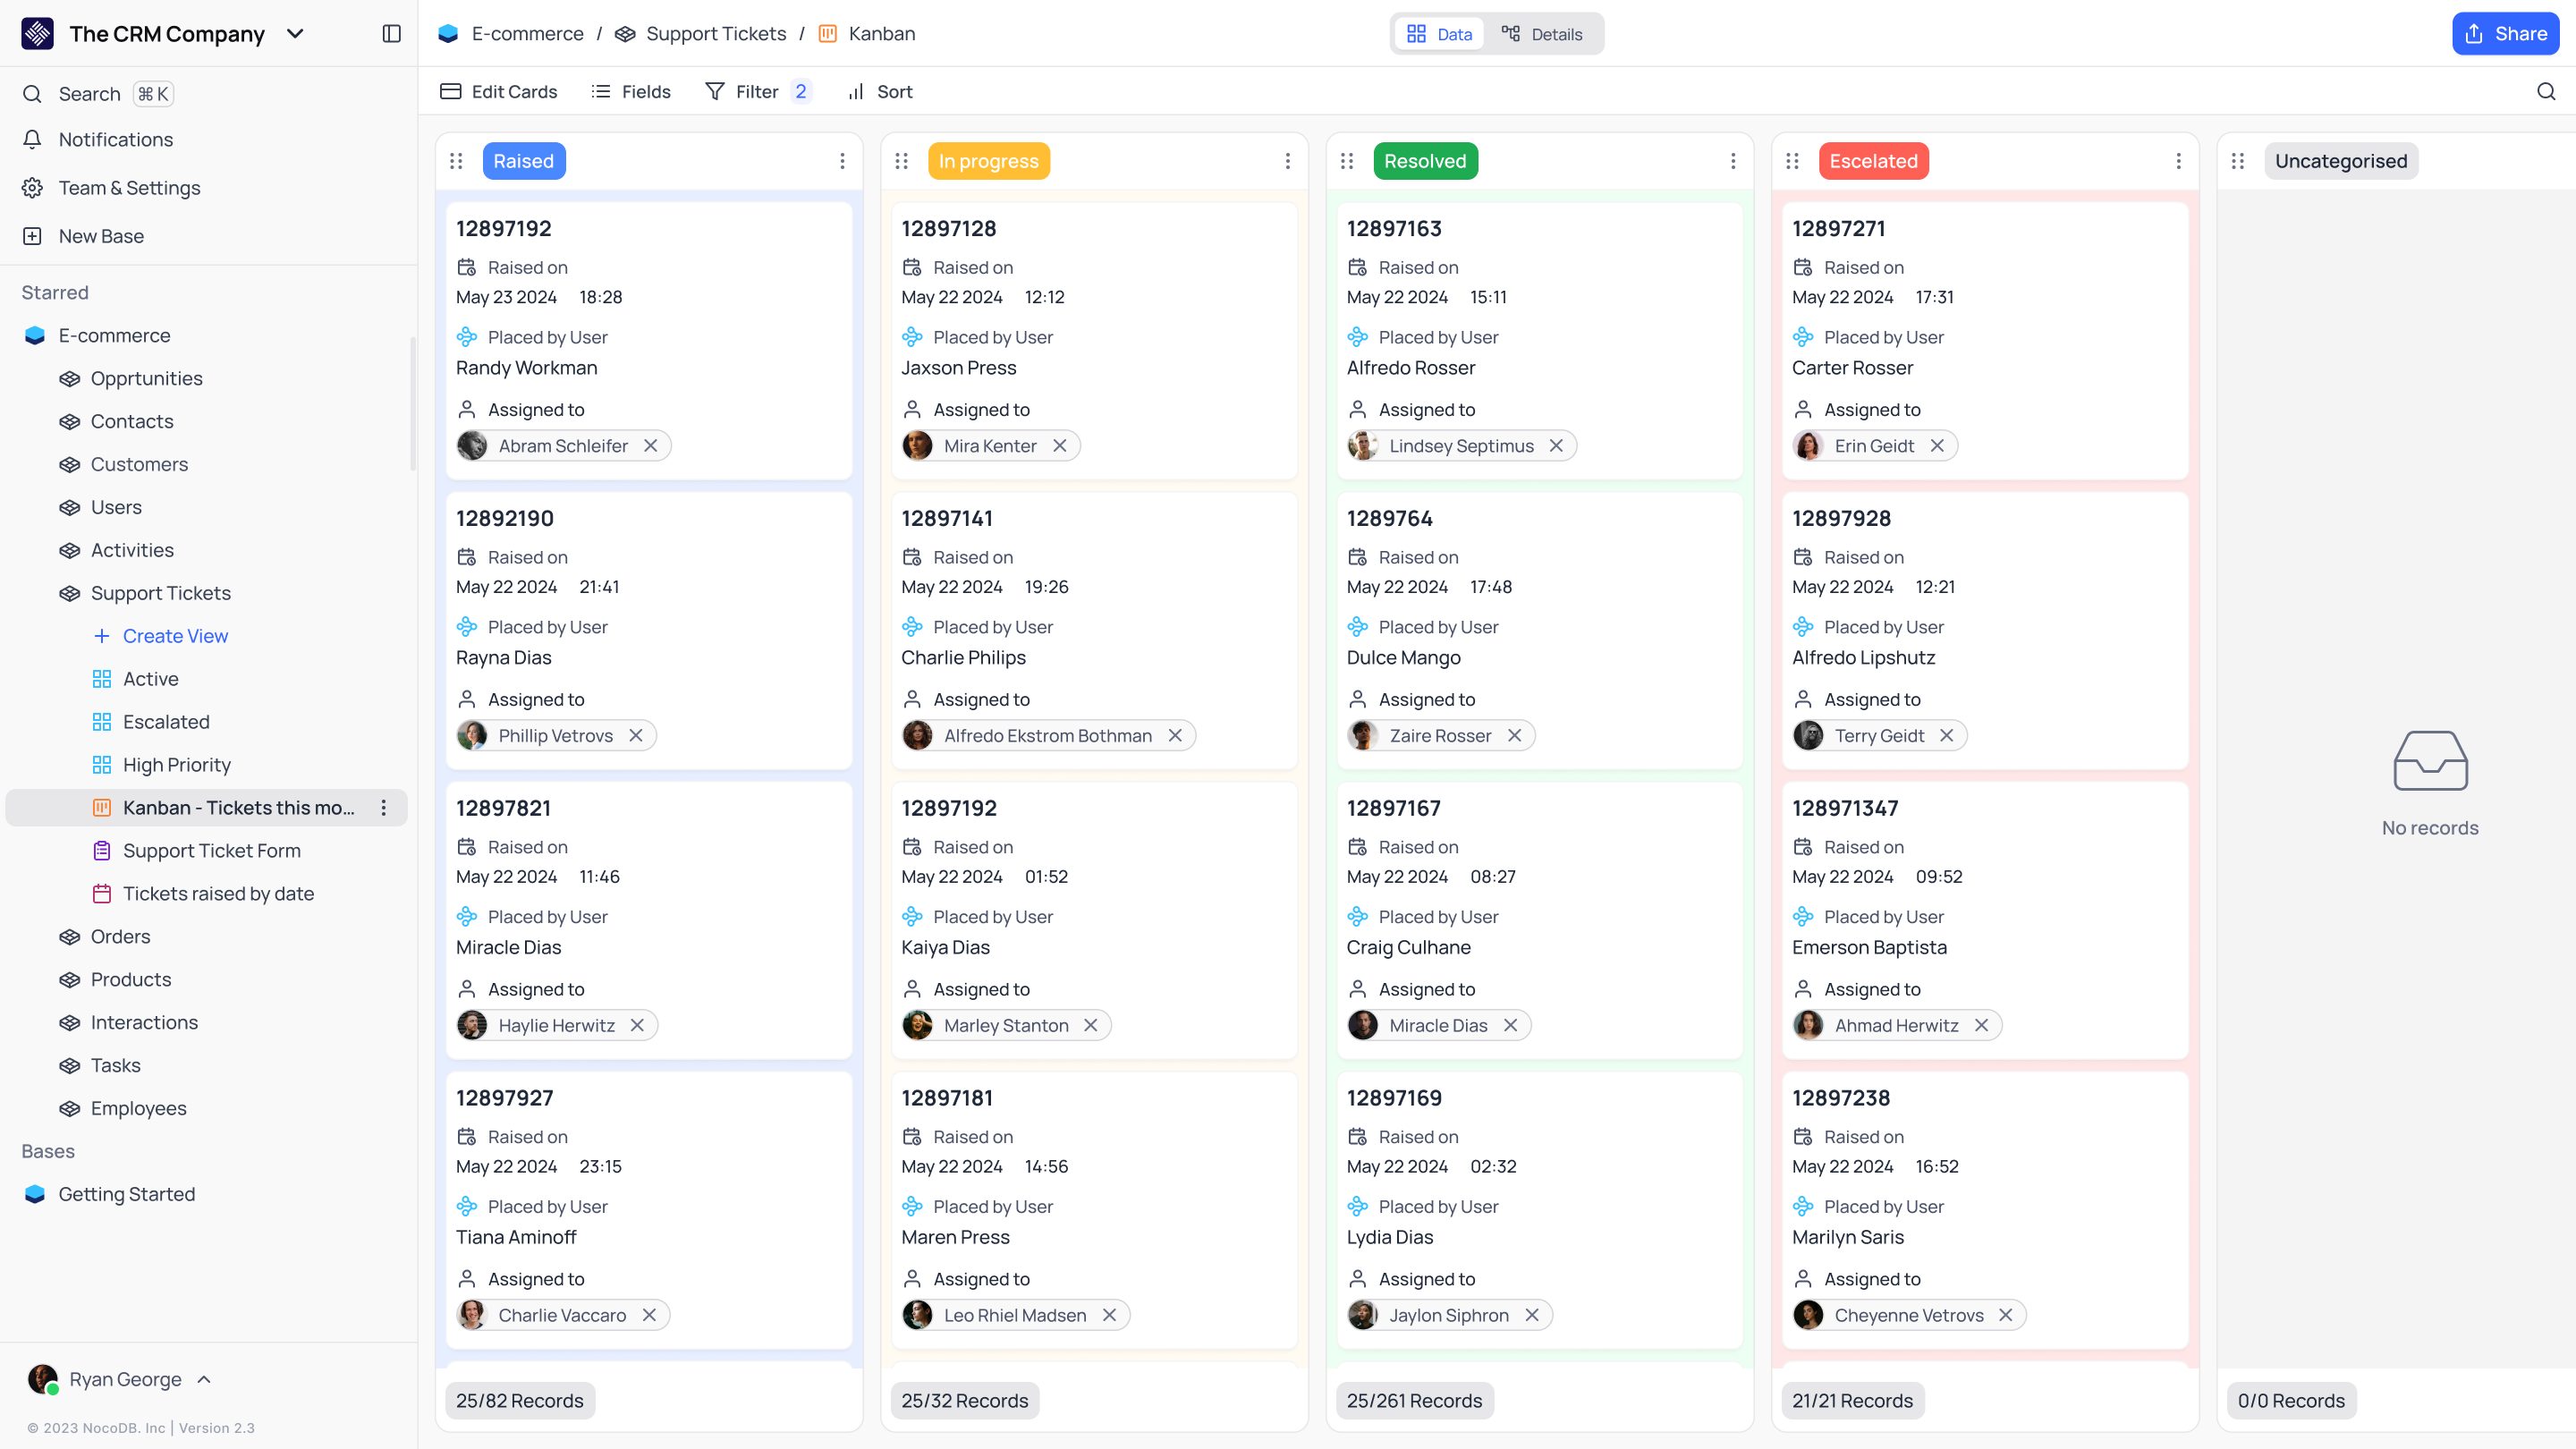Toggle the sidebar collapse icon
2576x1449 pixels.
391,34
